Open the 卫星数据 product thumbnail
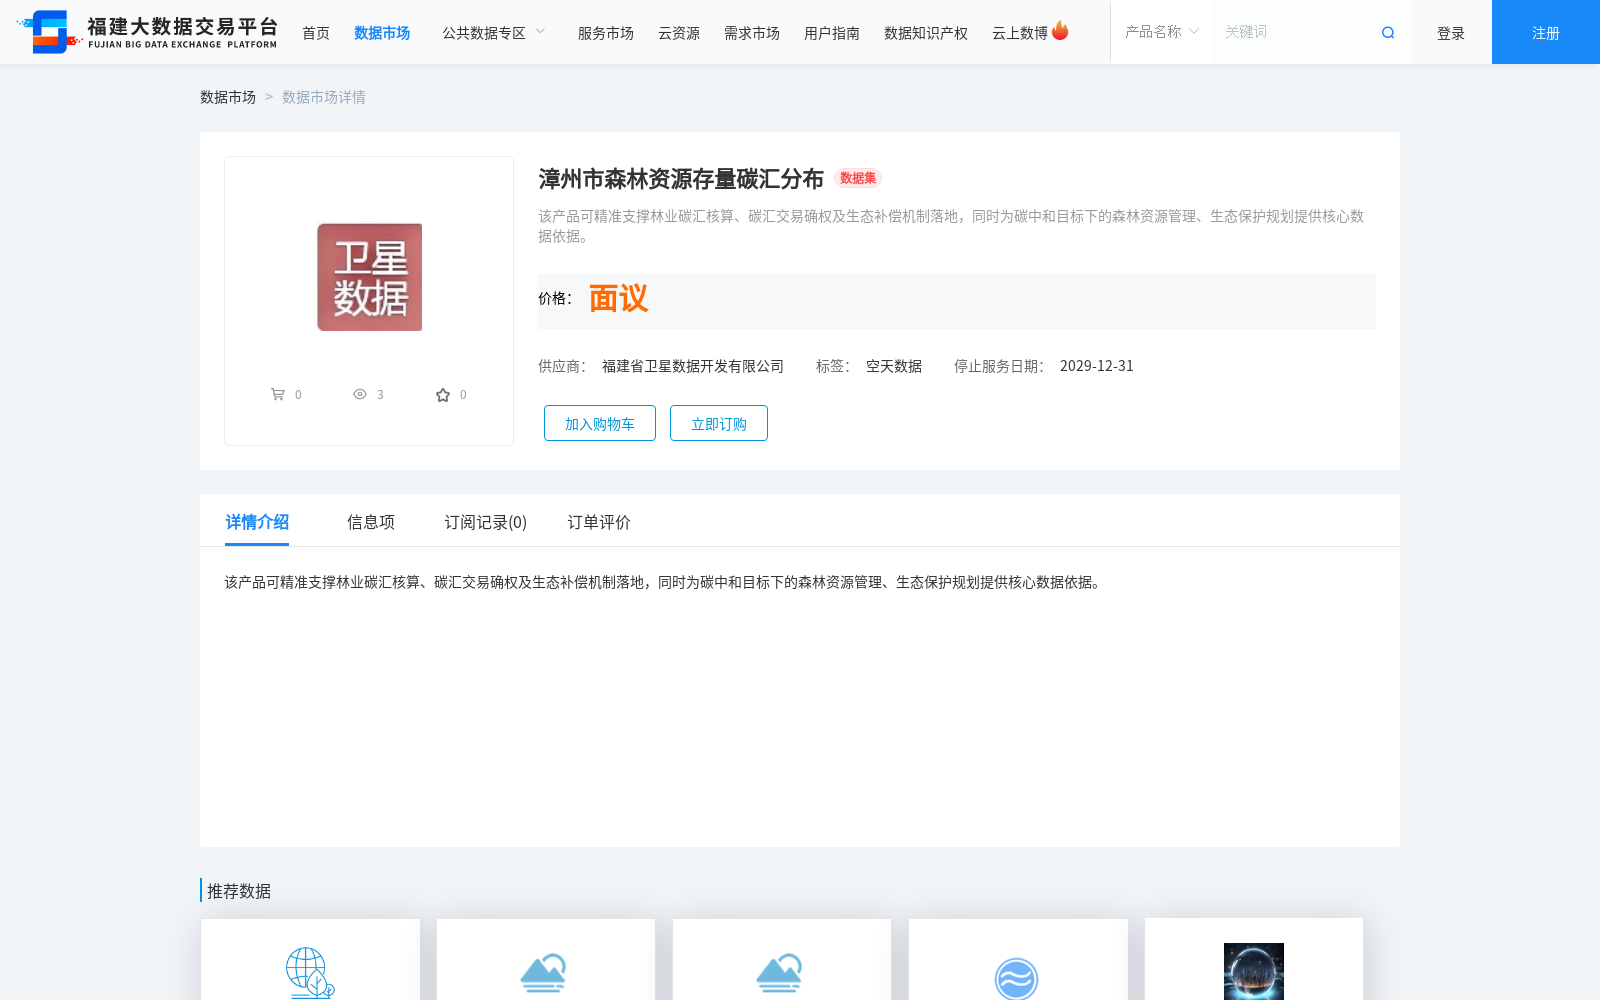This screenshot has width=1600, height=1000. click(369, 277)
